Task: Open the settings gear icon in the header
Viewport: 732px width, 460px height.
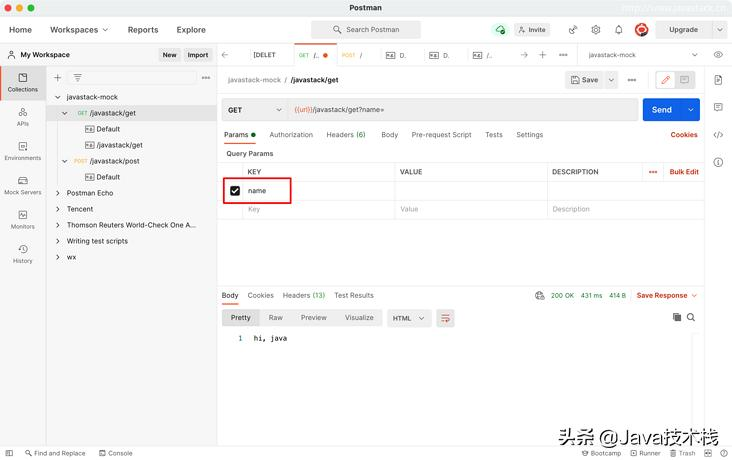Action: (596, 29)
